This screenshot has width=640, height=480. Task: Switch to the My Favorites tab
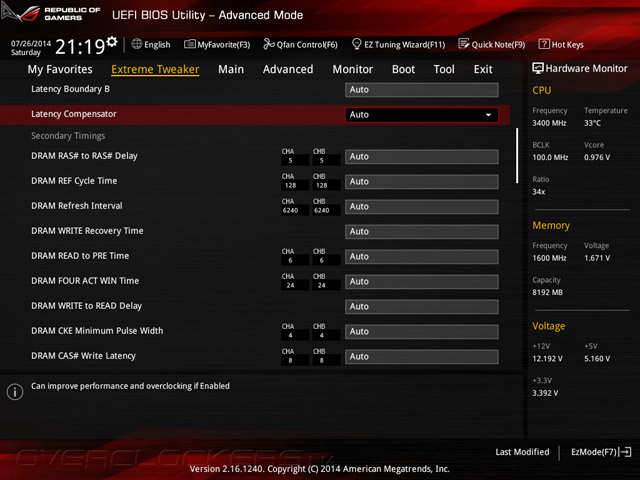pos(60,69)
